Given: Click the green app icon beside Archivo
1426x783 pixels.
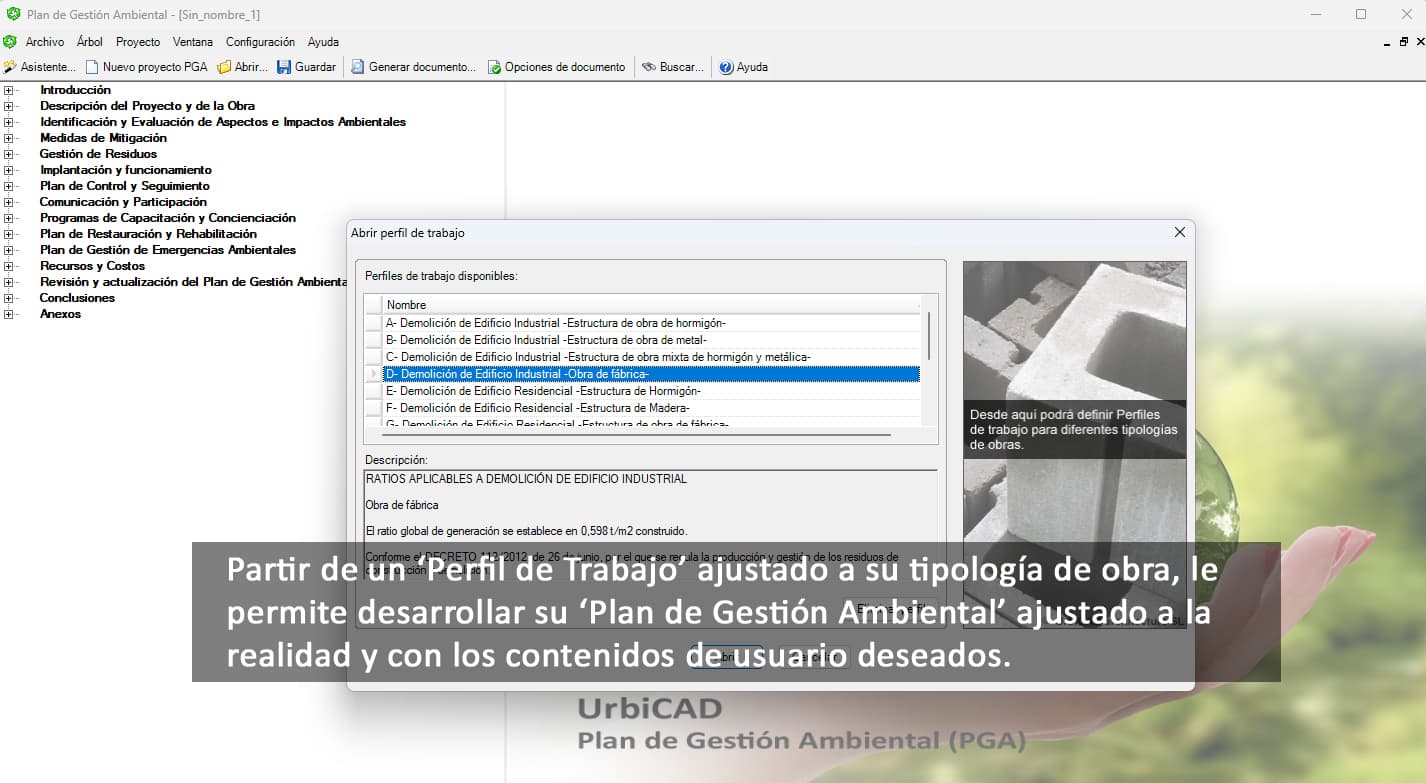Looking at the screenshot, I should [10, 42].
